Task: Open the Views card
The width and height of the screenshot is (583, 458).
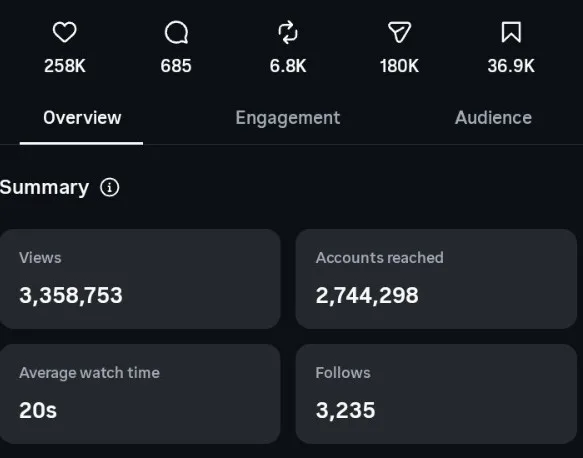Action: pyautogui.click(x=140, y=279)
